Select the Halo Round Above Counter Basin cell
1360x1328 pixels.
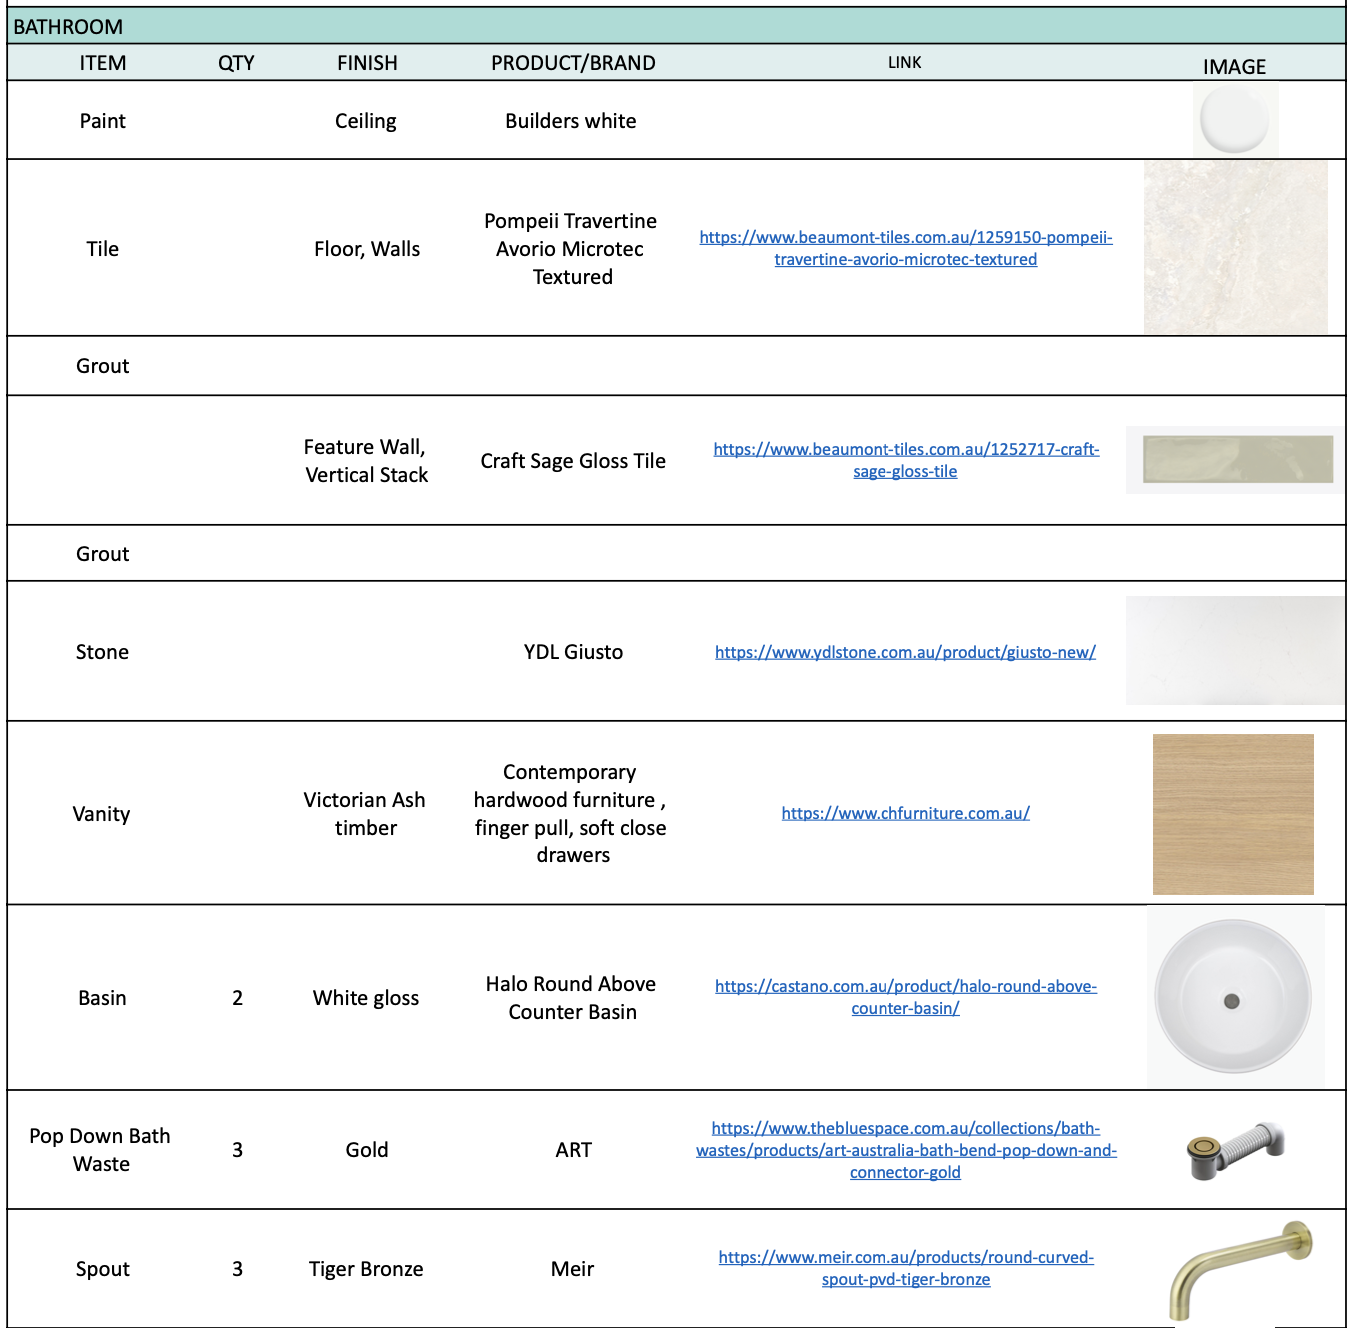point(571,998)
